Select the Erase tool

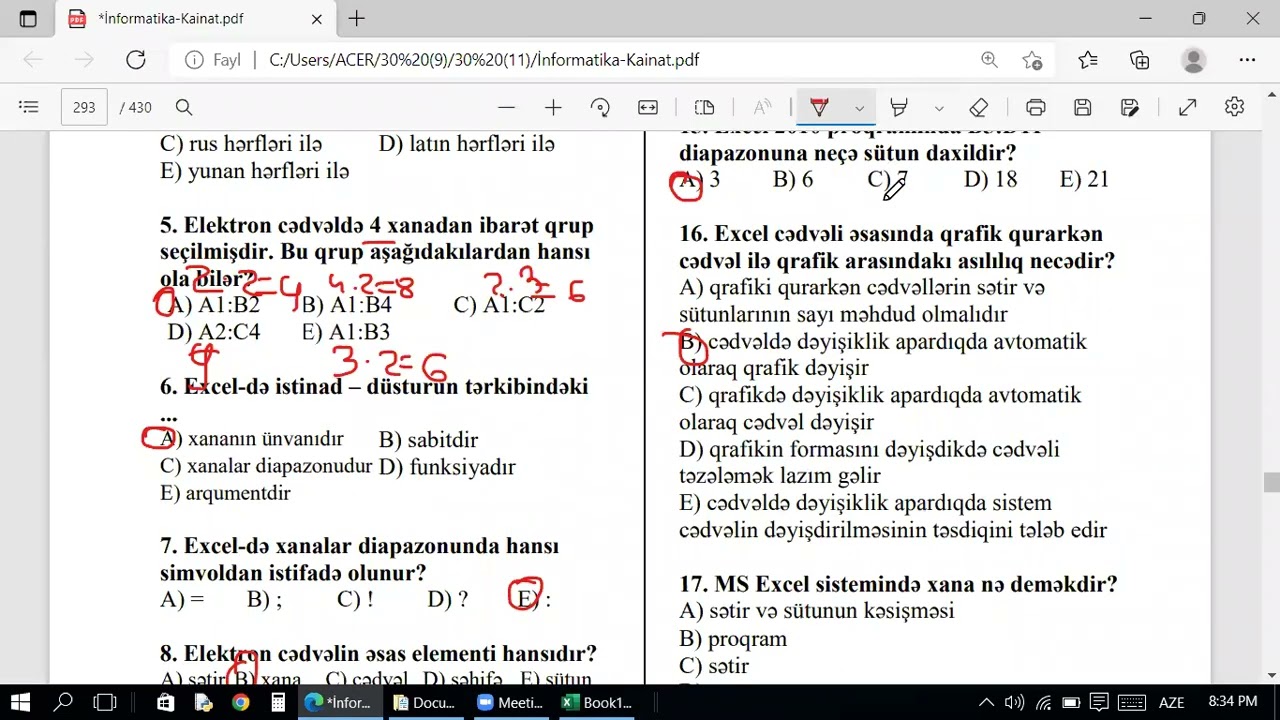pos(979,107)
